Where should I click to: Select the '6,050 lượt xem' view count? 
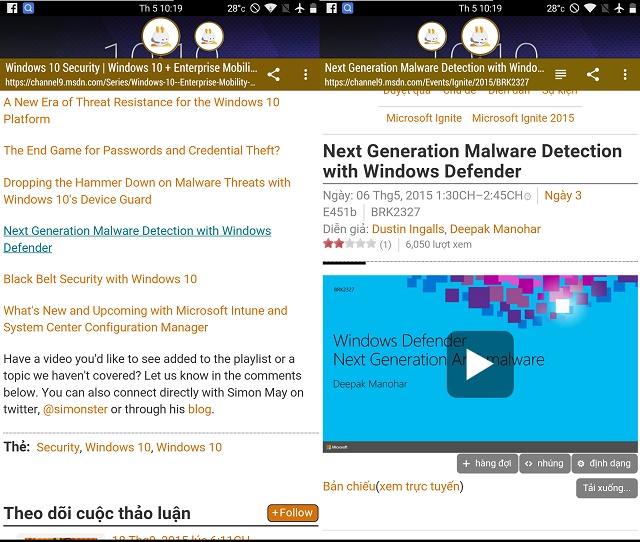(438, 244)
